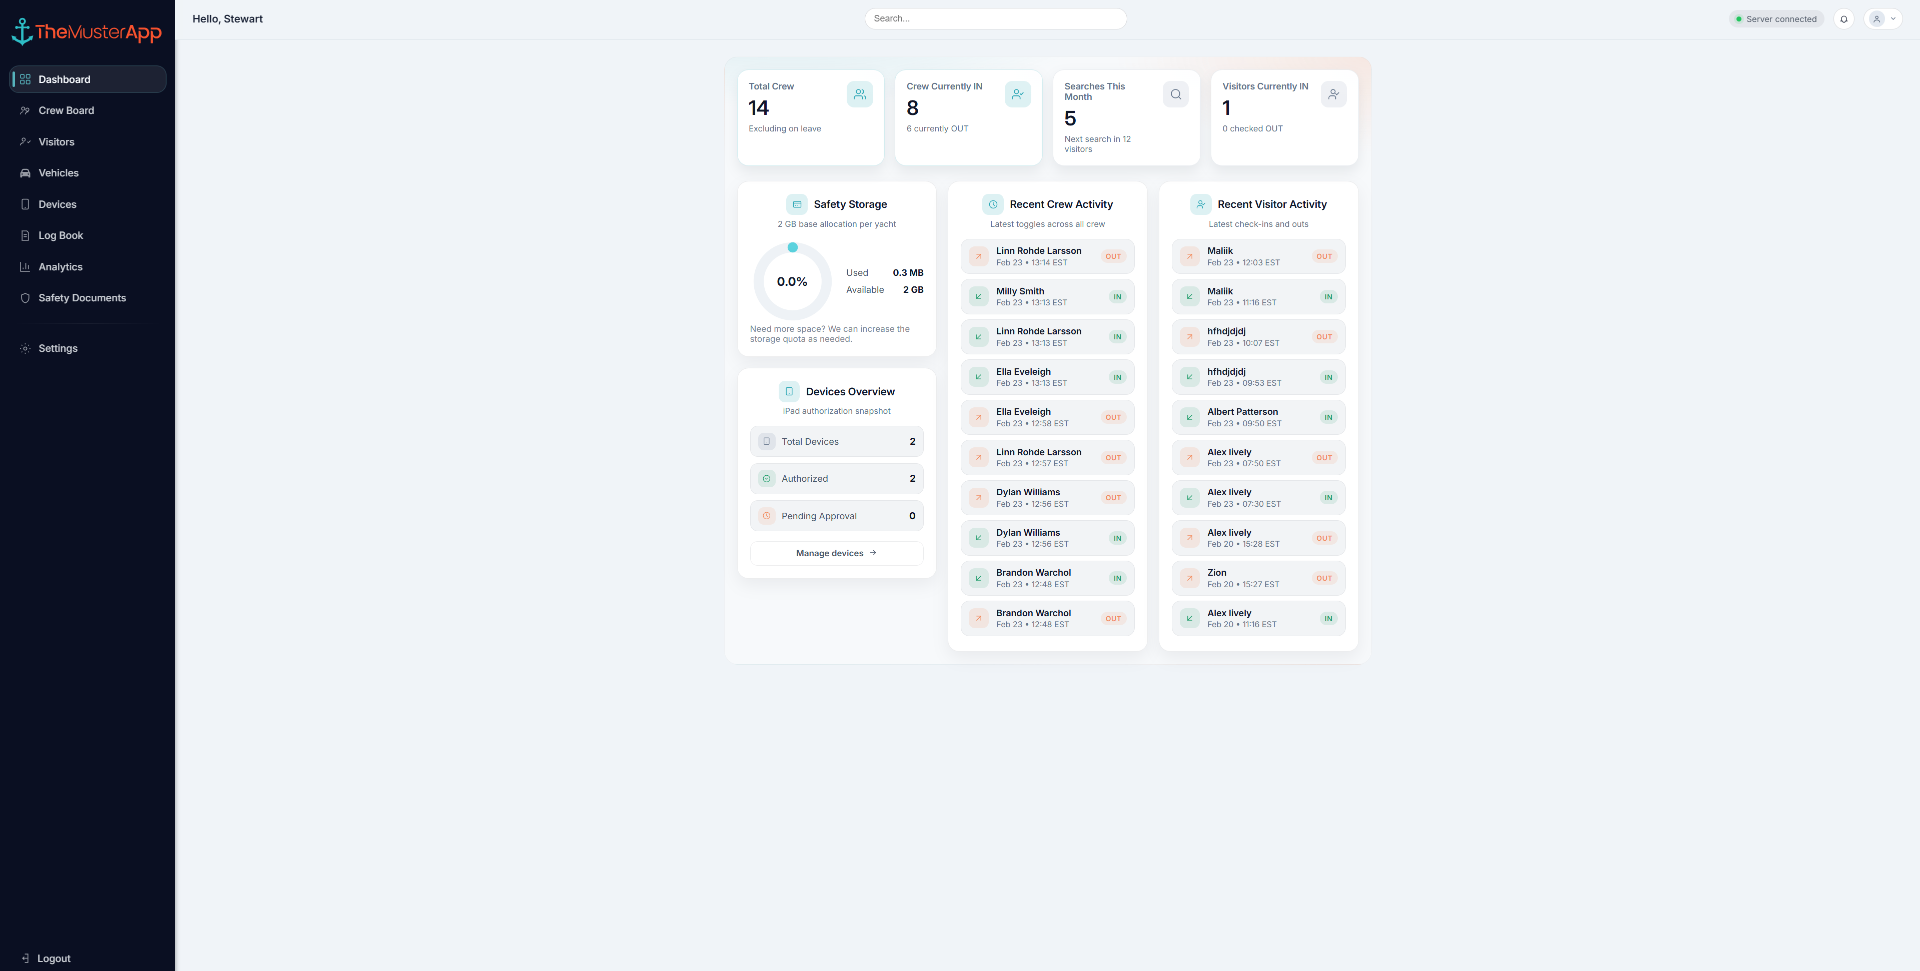
Task: Open the Log Book icon
Action: [x=24, y=235]
